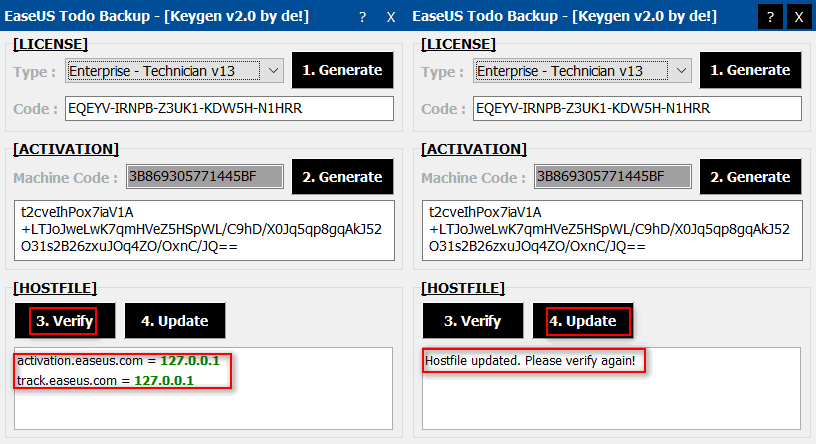Focus the license Code field in the right window

coord(638,108)
